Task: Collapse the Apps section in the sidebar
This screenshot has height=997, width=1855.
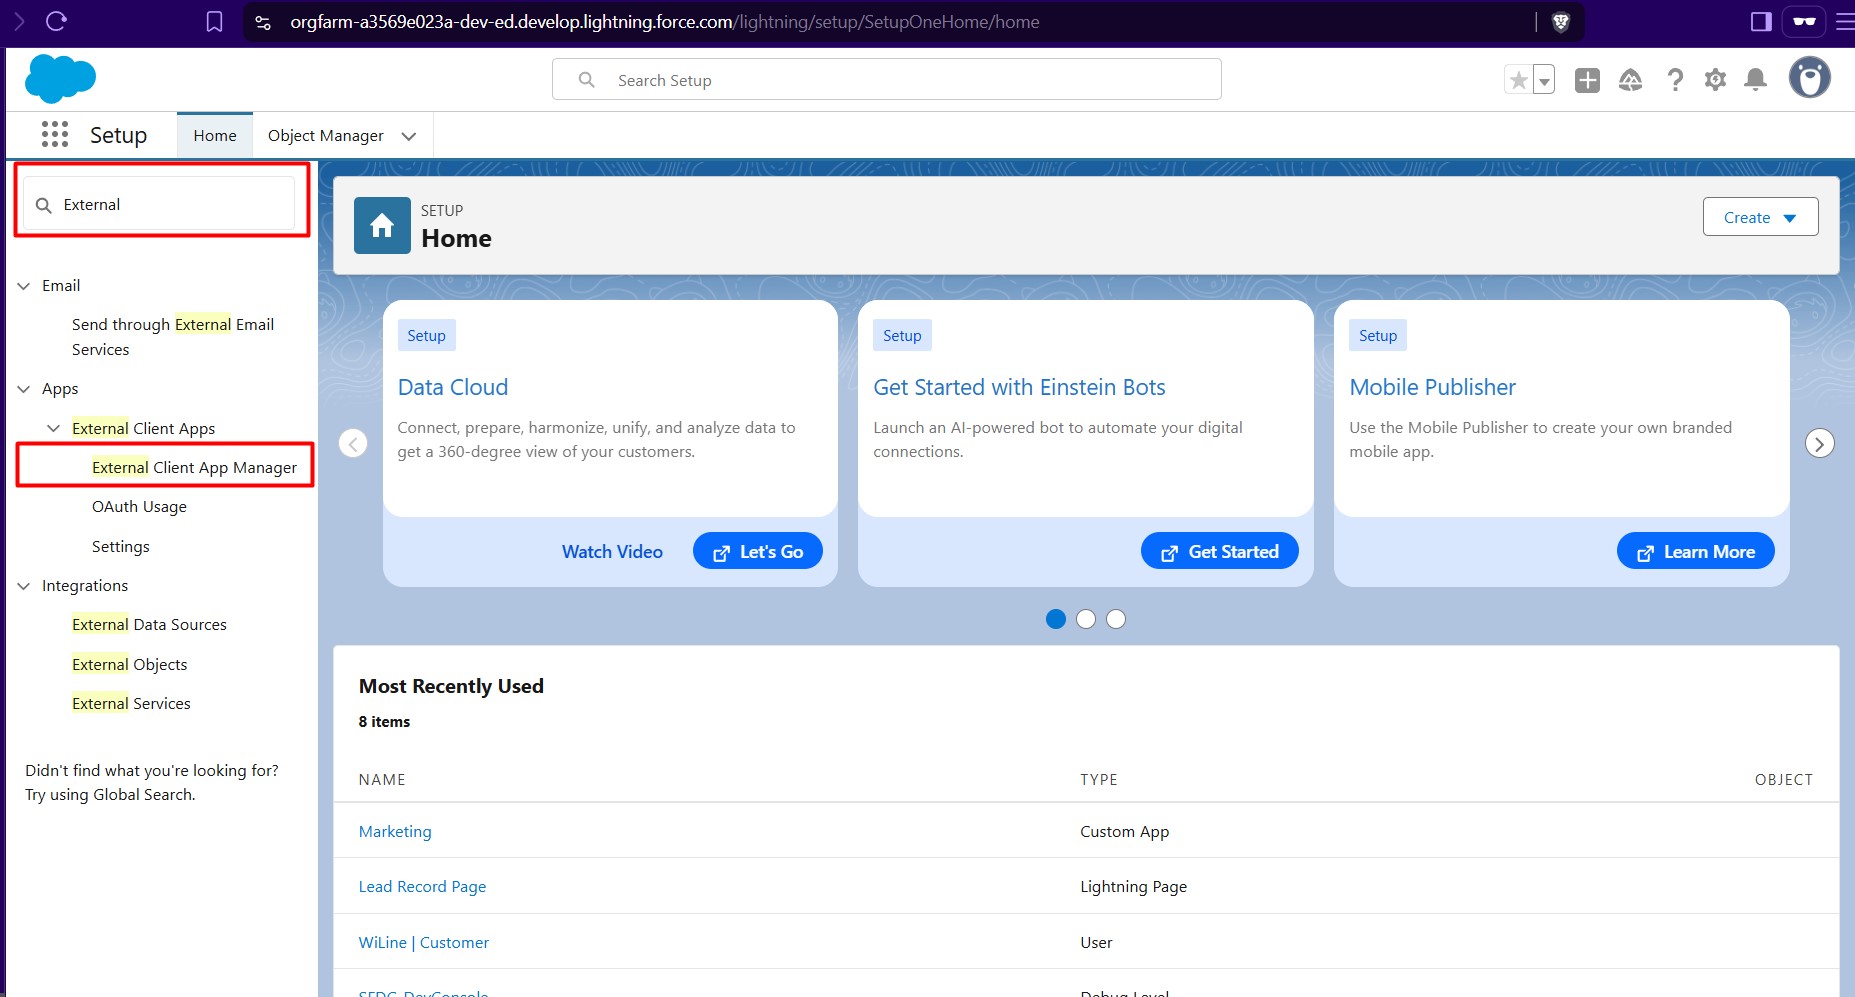Action: (x=23, y=388)
